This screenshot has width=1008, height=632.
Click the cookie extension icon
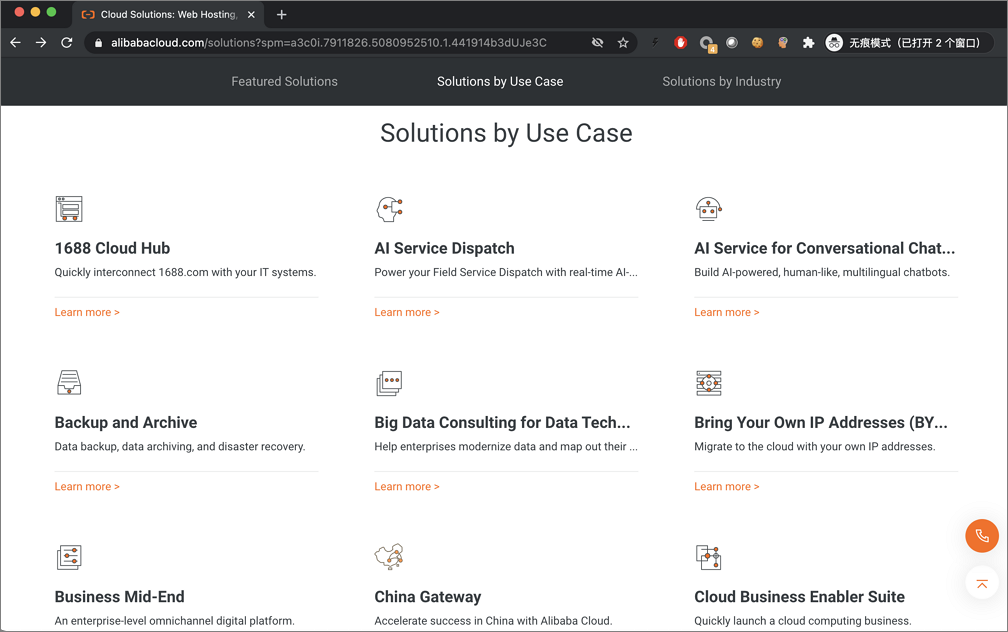[x=757, y=42]
